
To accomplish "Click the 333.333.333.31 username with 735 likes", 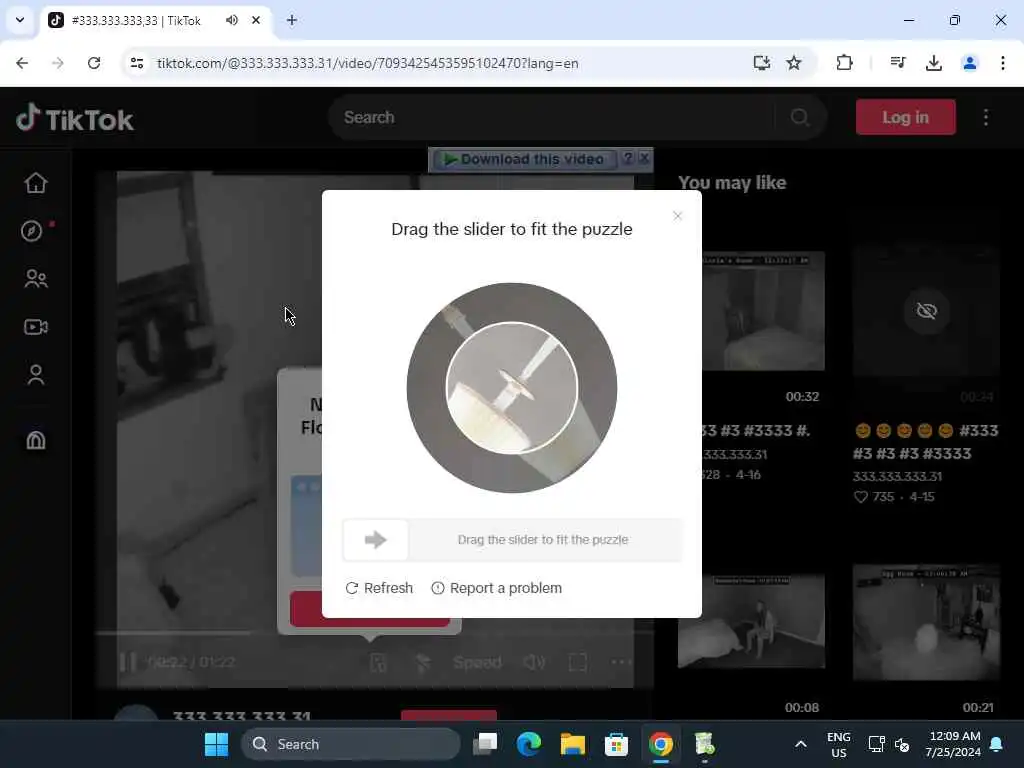I will tap(897, 476).
